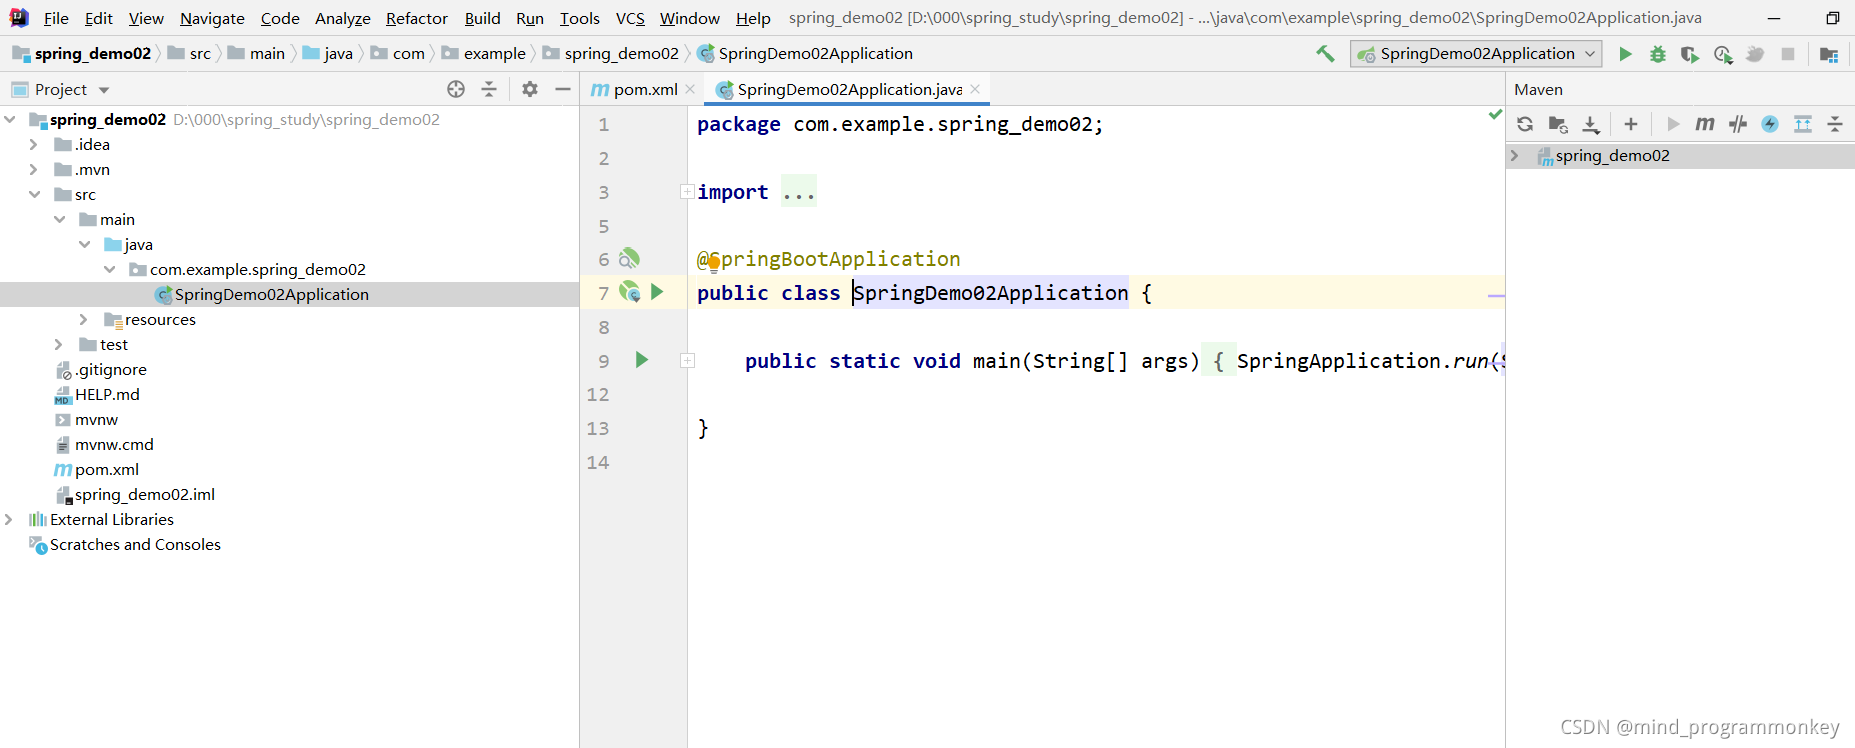Start debugging with the bug icon
This screenshot has height=748, width=1855.
pos(1658,54)
